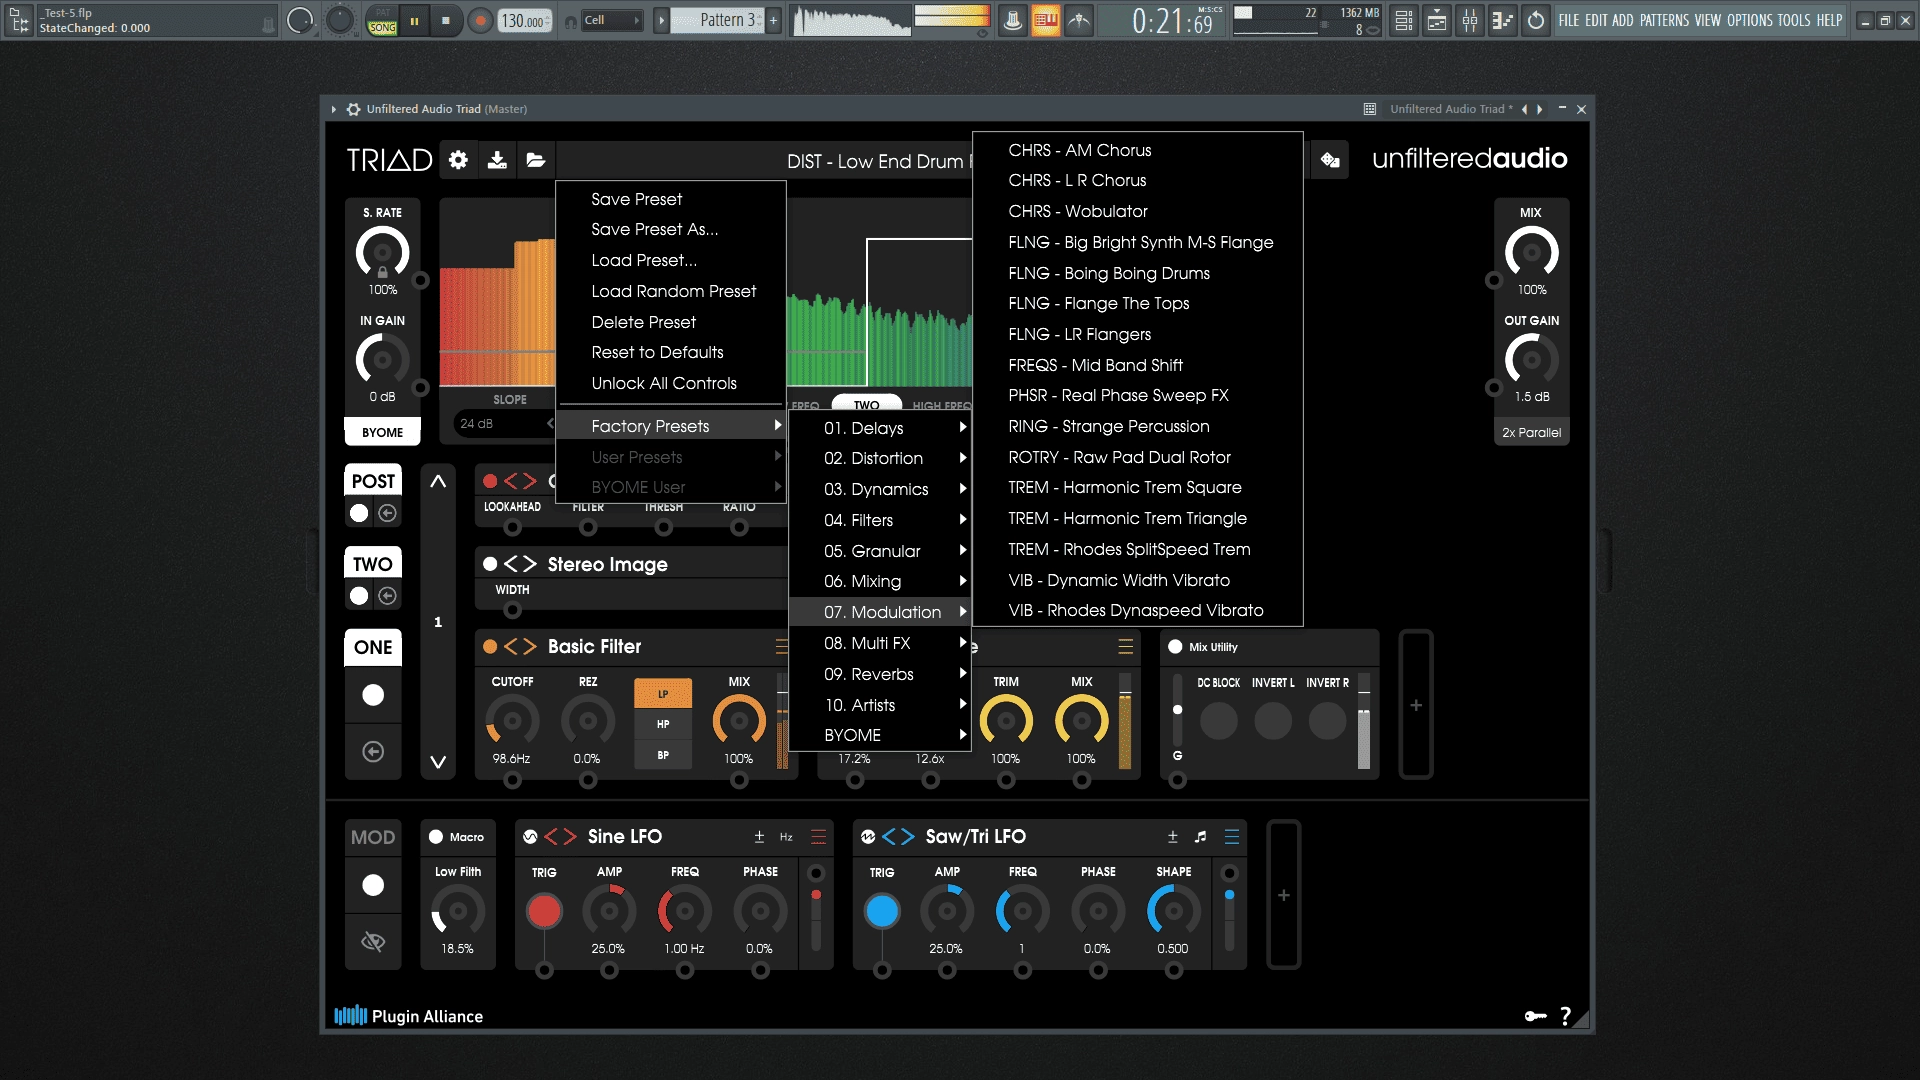1920x1080 pixels.
Task: Expand the 02. Distortion submenu
Action: point(880,458)
